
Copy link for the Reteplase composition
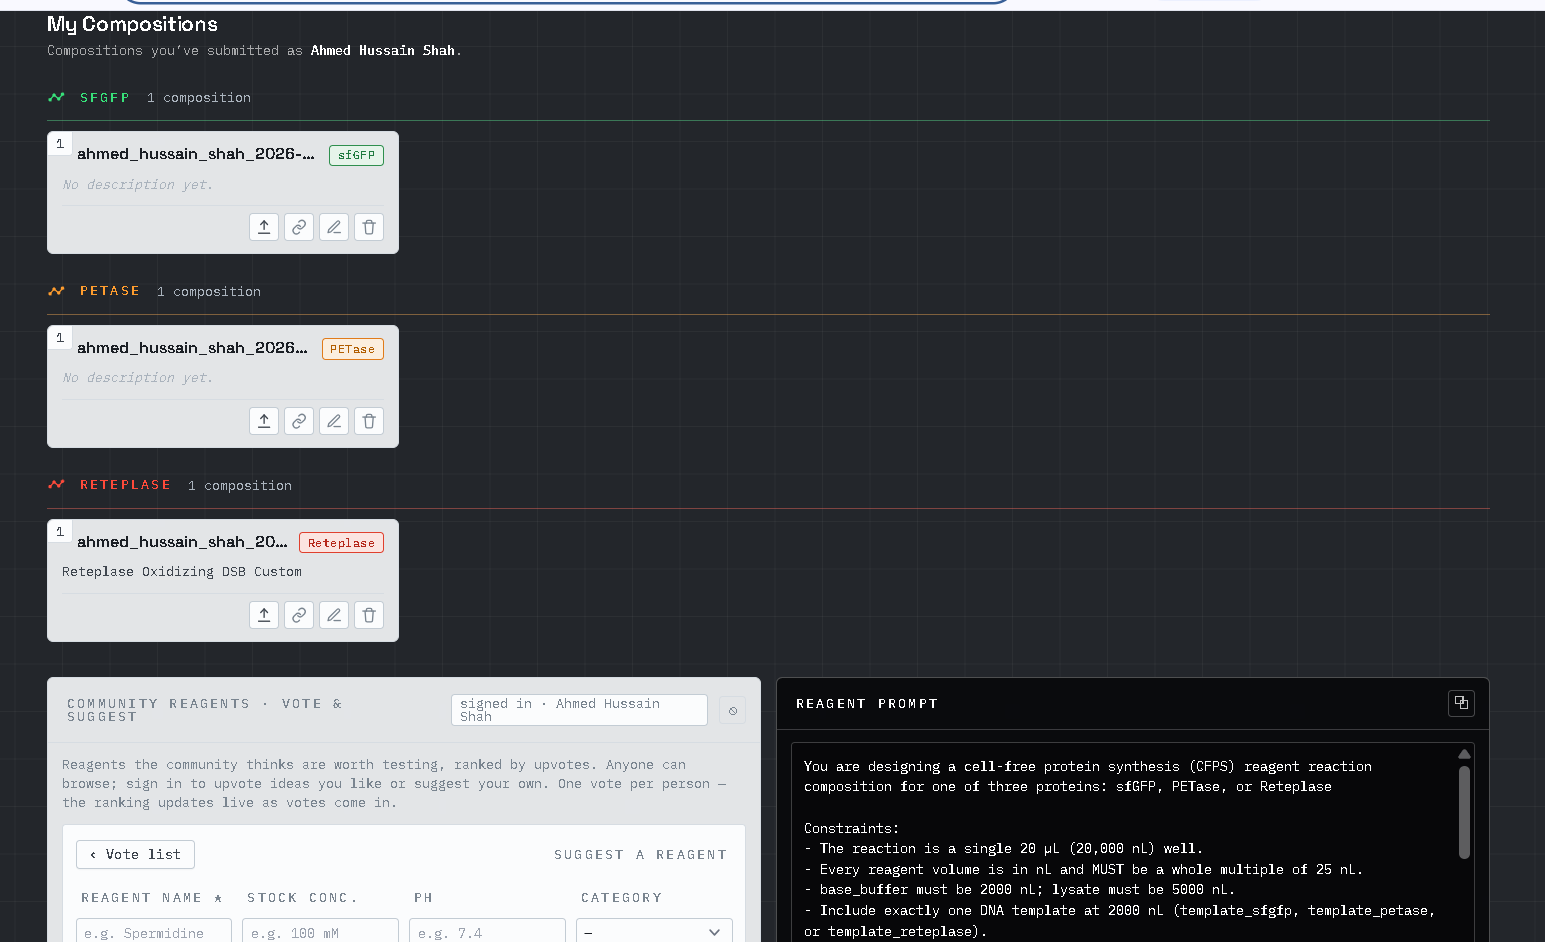coord(299,615)
